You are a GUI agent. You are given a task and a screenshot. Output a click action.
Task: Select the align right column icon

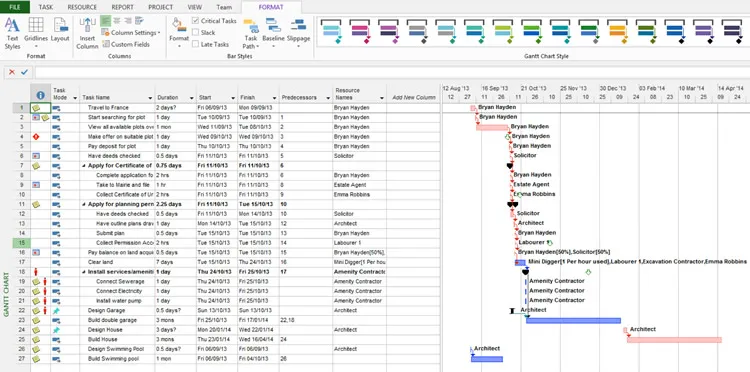(128, 21)
